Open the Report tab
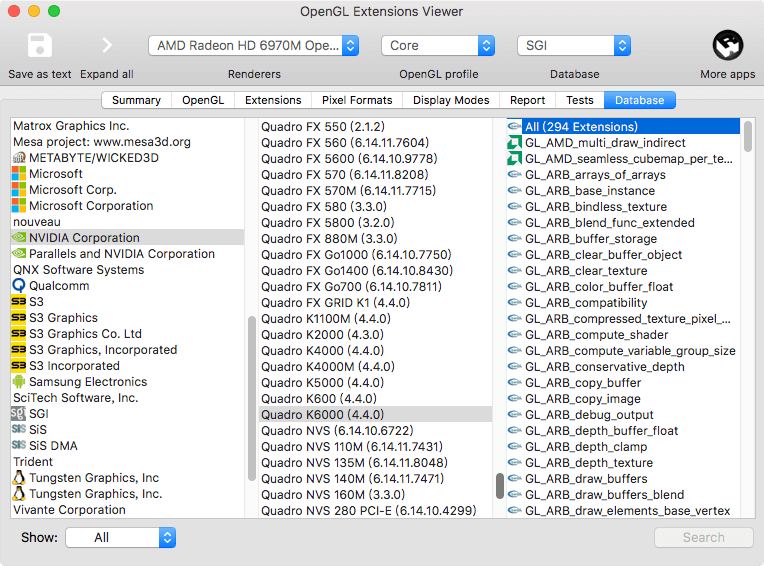This screenshot has height=566, width=764. (x=528, y=100)
